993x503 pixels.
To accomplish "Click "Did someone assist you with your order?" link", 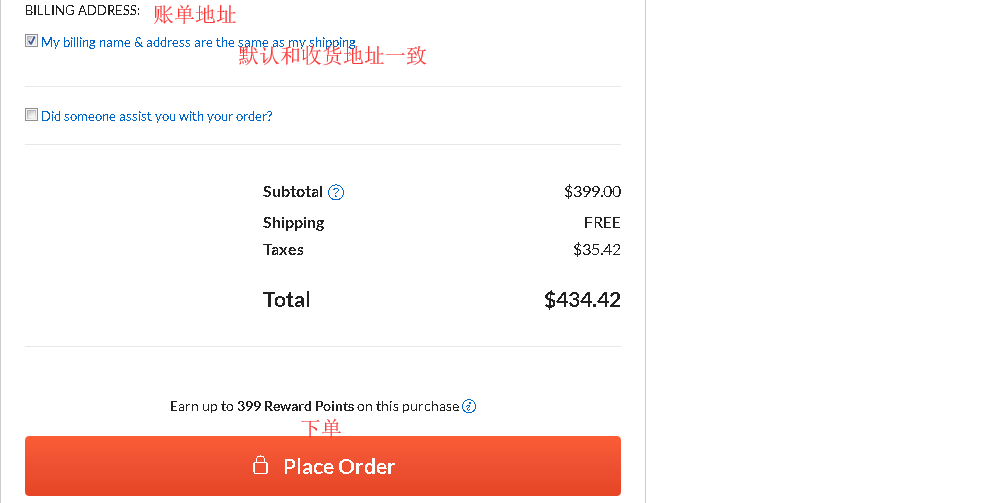I will (156, 116).
